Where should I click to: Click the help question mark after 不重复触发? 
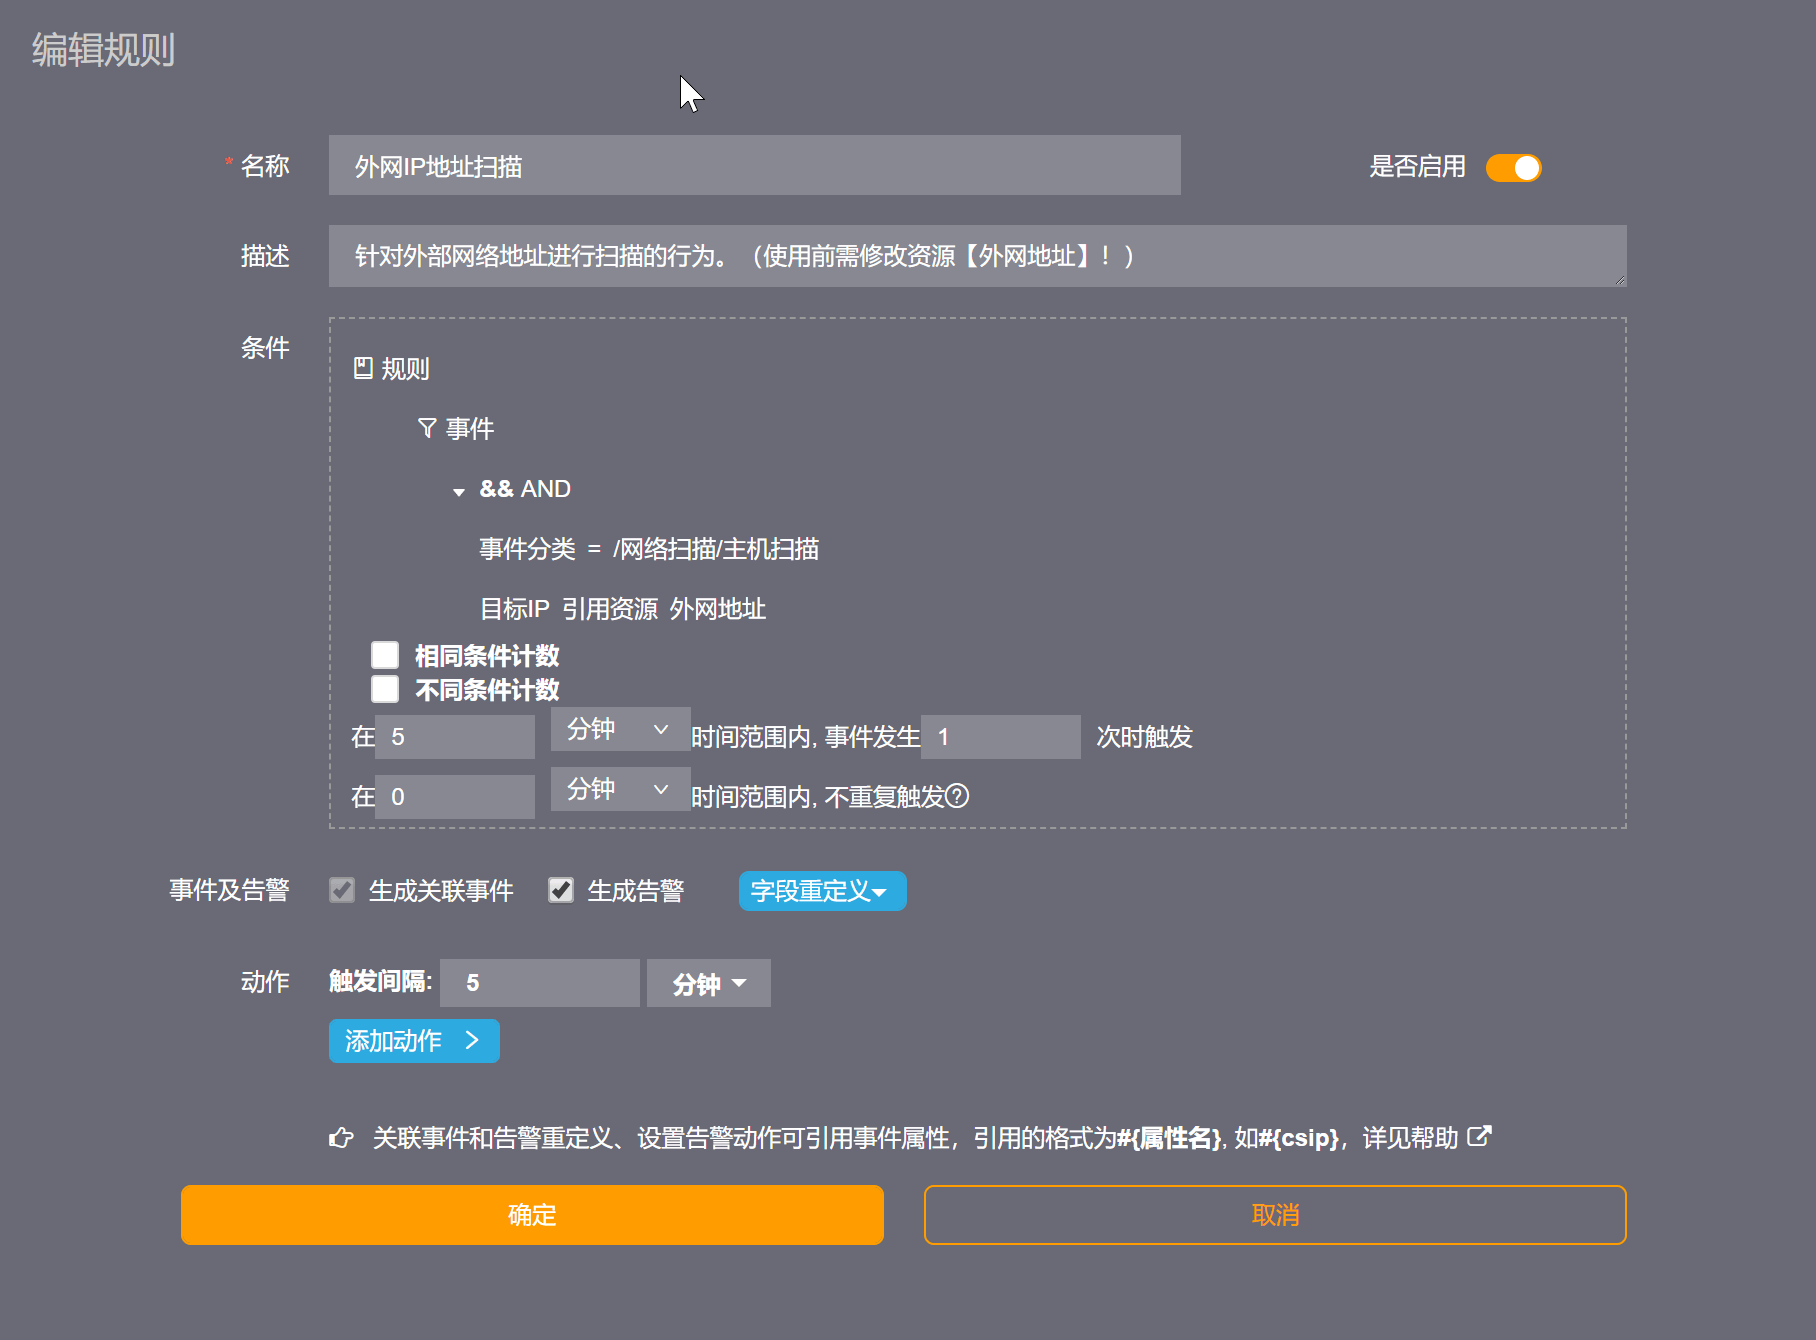[x=957, y=796]
